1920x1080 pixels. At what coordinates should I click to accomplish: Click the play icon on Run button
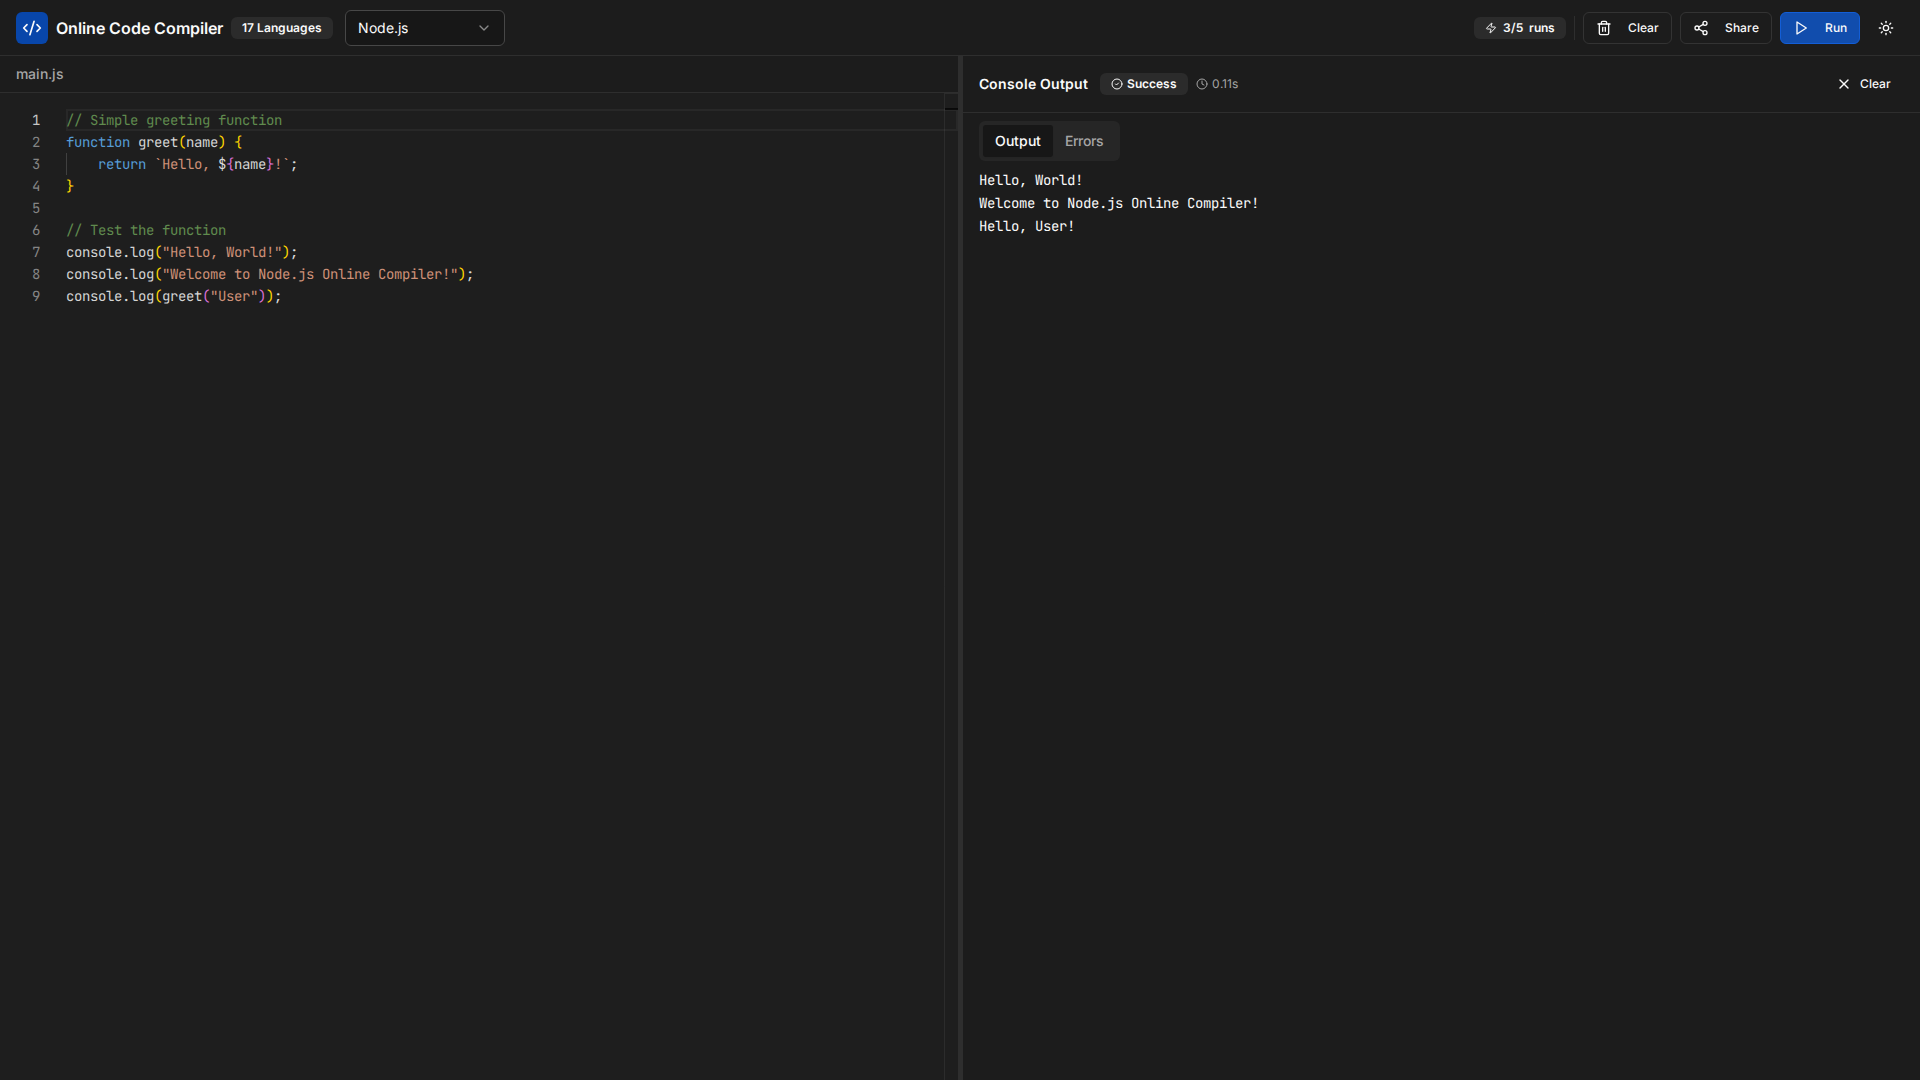coord(1800,28)
